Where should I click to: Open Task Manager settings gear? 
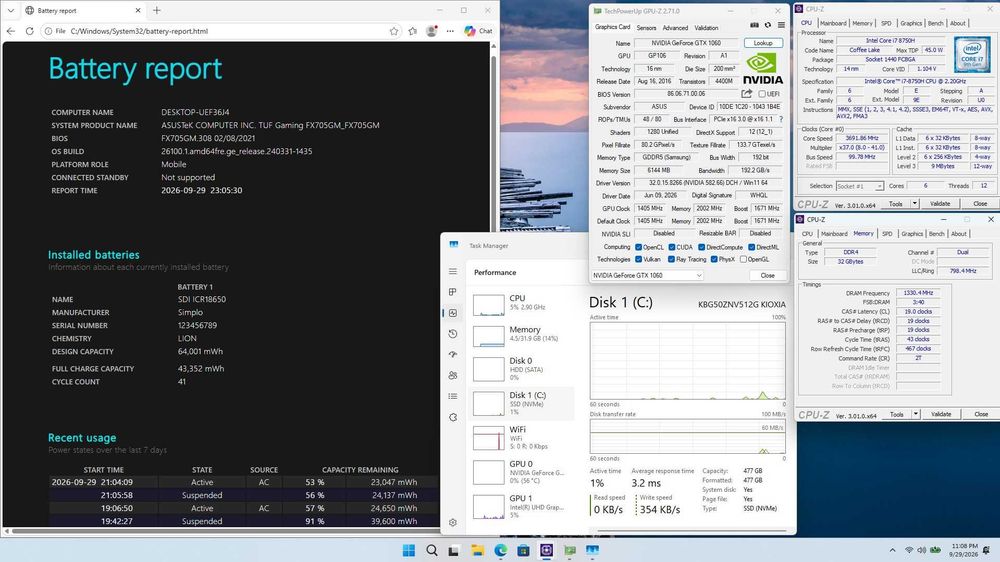click(x=453, y=522)
